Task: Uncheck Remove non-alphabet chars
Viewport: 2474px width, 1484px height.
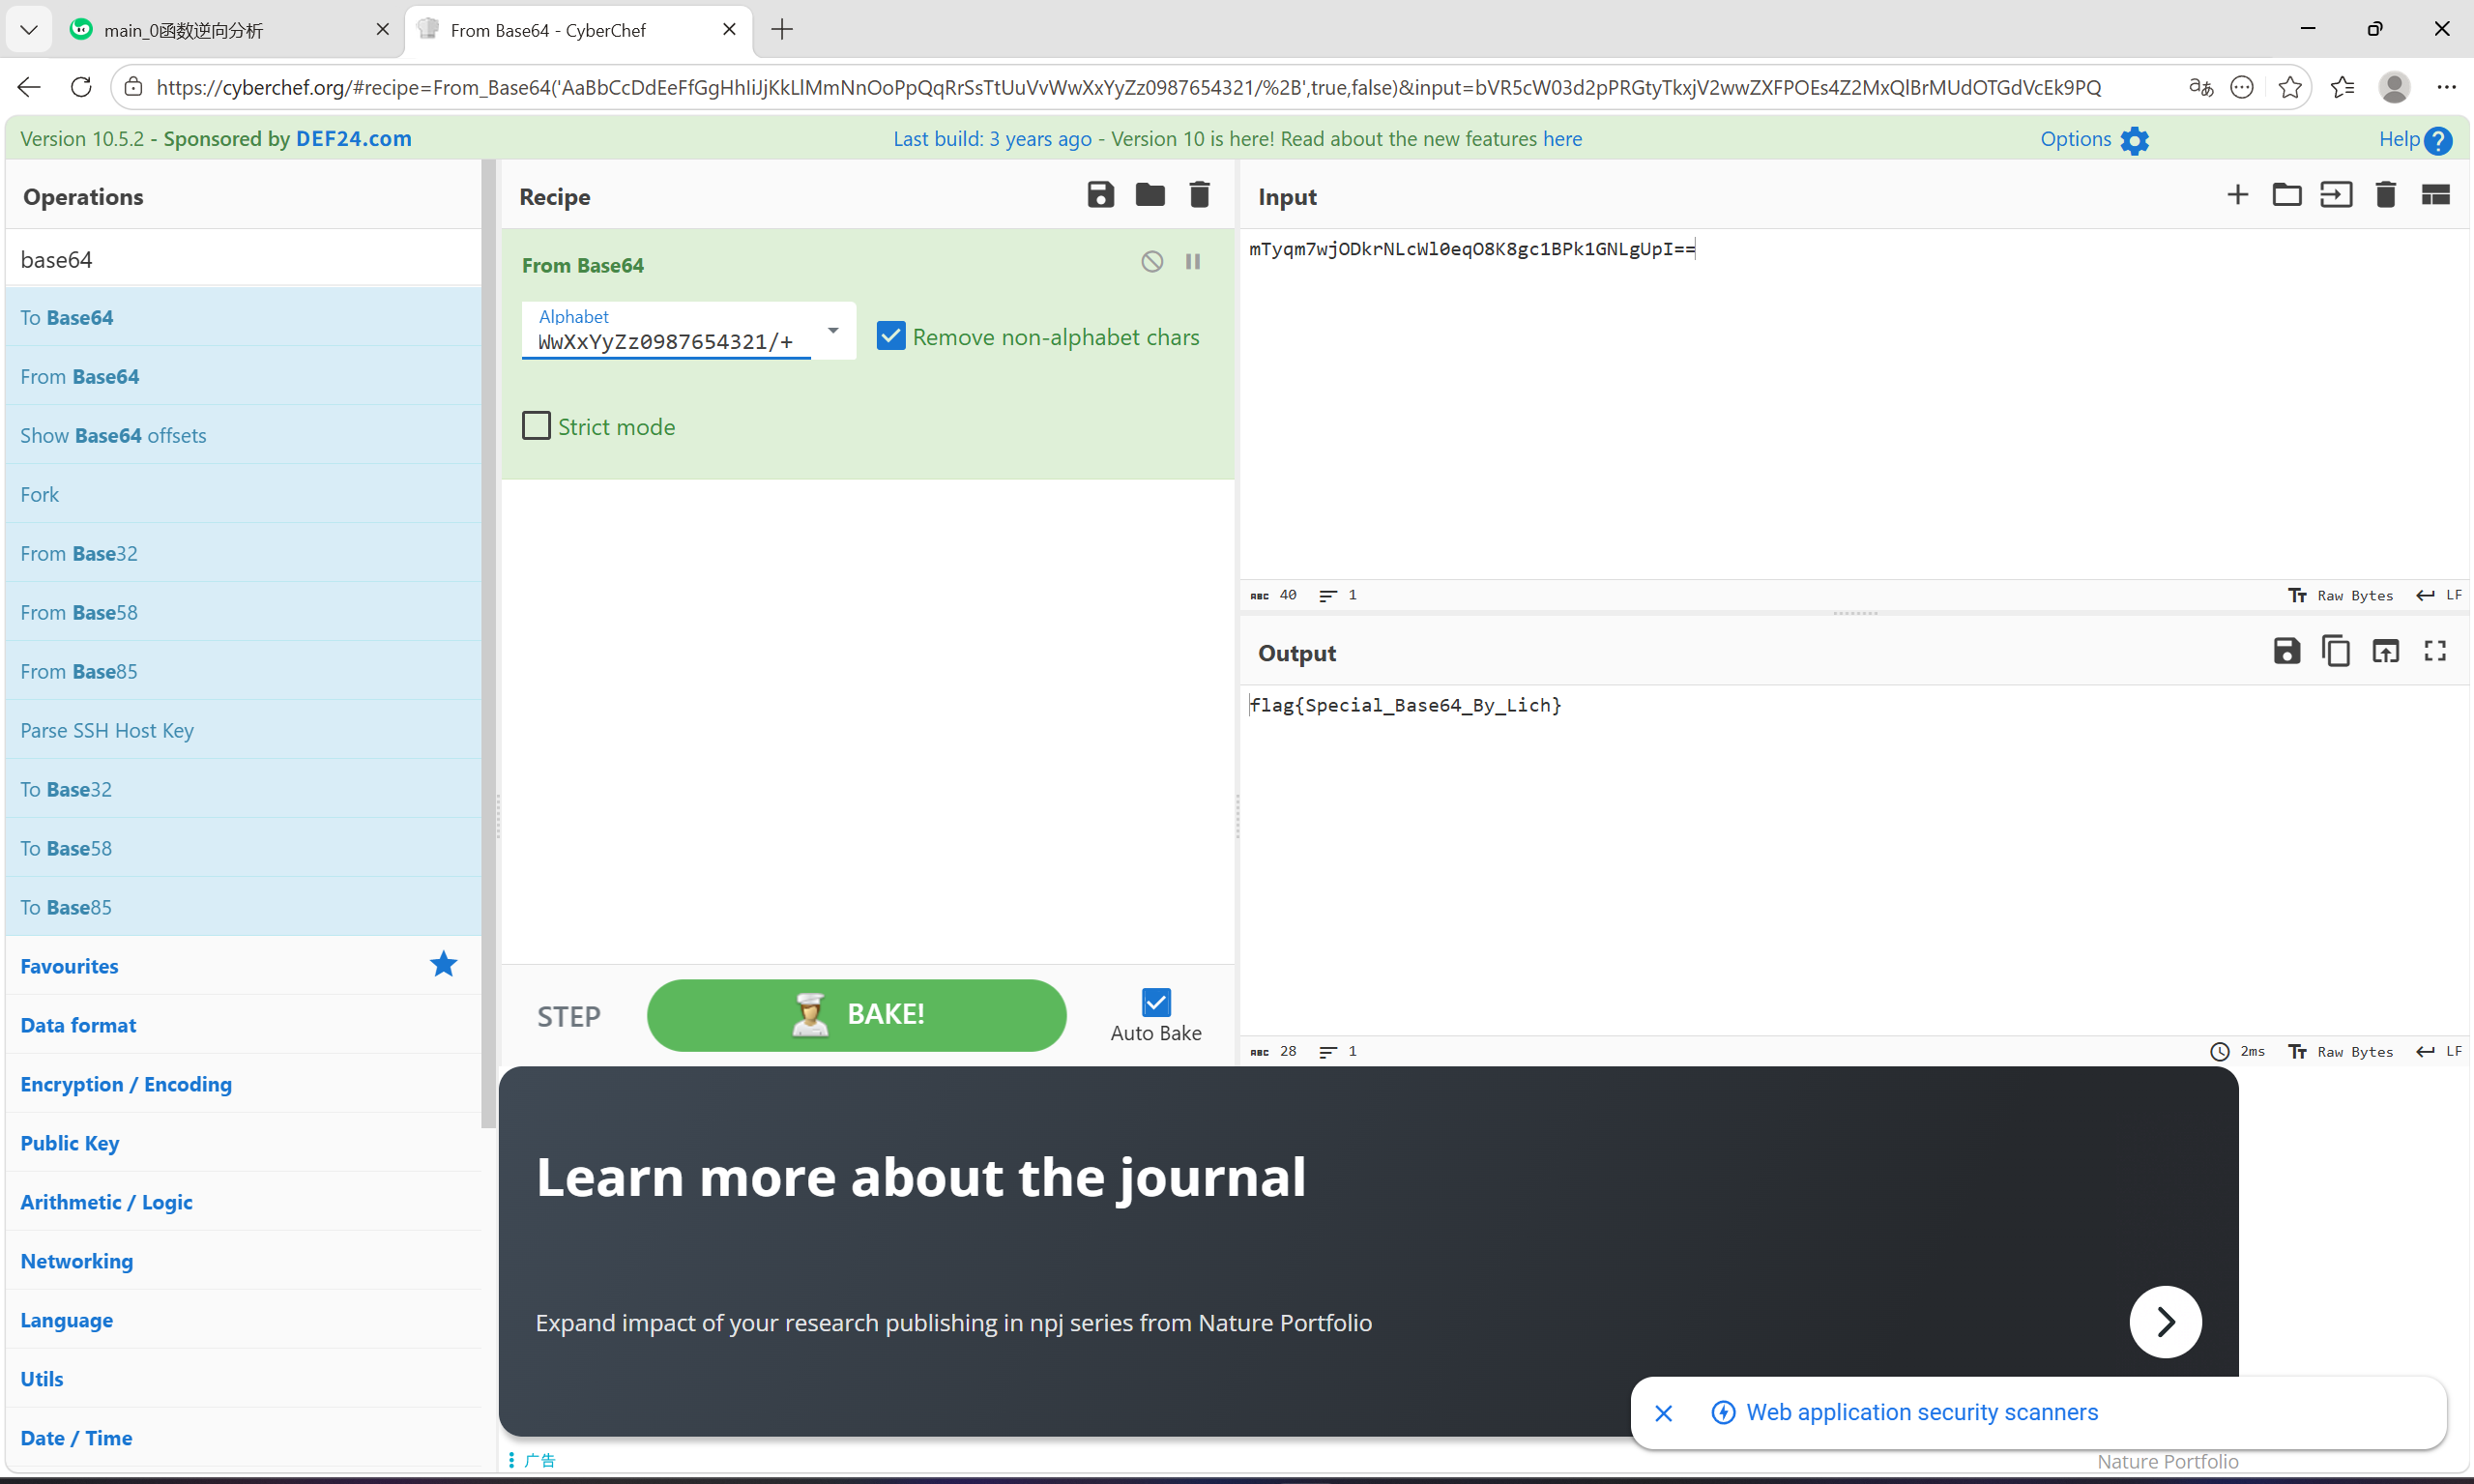Action: (x=890, y=336)
